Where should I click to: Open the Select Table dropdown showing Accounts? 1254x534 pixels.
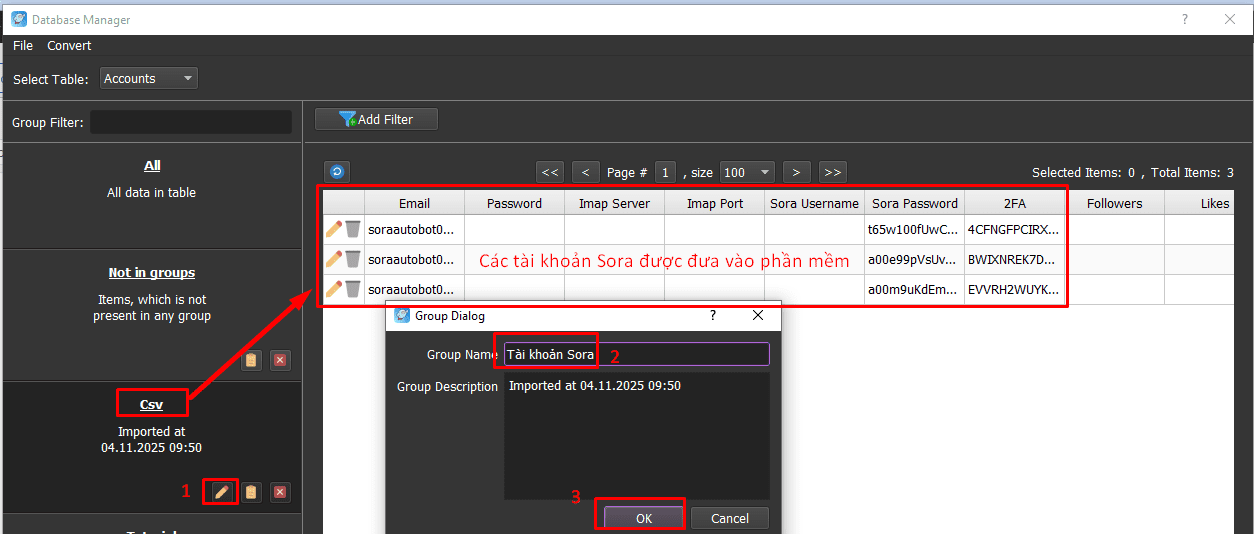click(149, 78)
